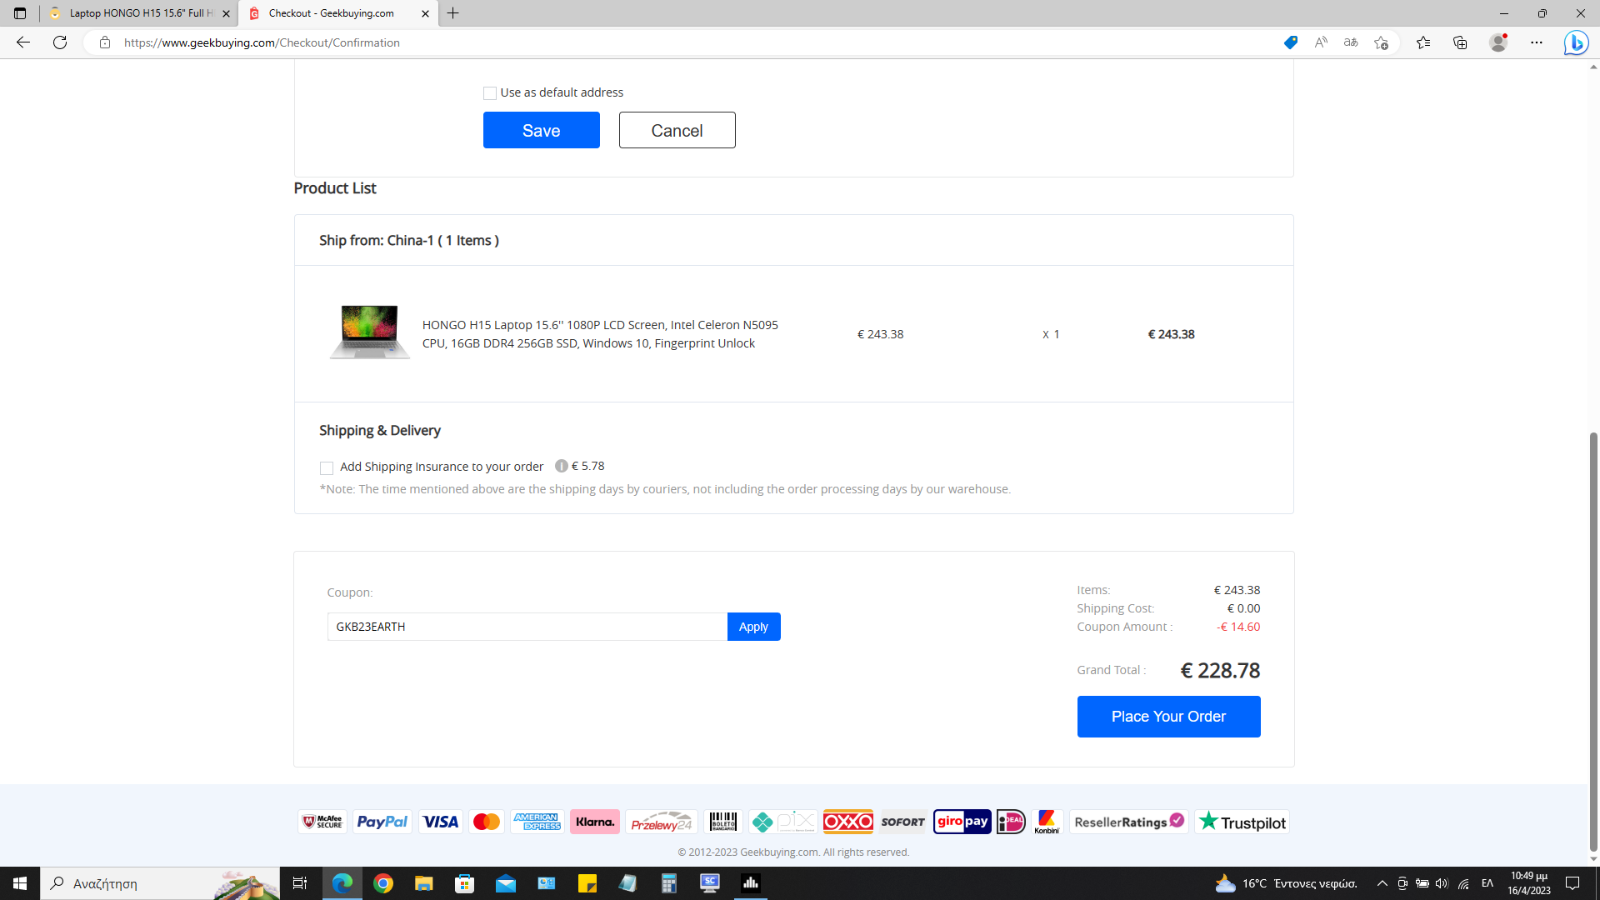
Task: Open Calculator from taskbar
Action: pos(669,883)
